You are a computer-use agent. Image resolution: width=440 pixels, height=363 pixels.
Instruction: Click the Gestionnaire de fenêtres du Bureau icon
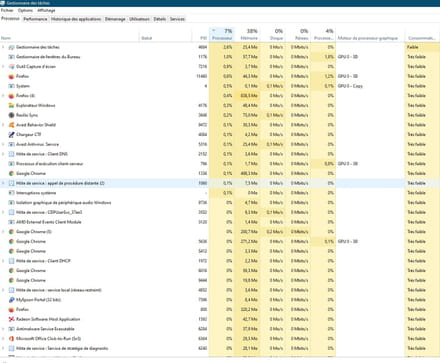coord(11,57)
